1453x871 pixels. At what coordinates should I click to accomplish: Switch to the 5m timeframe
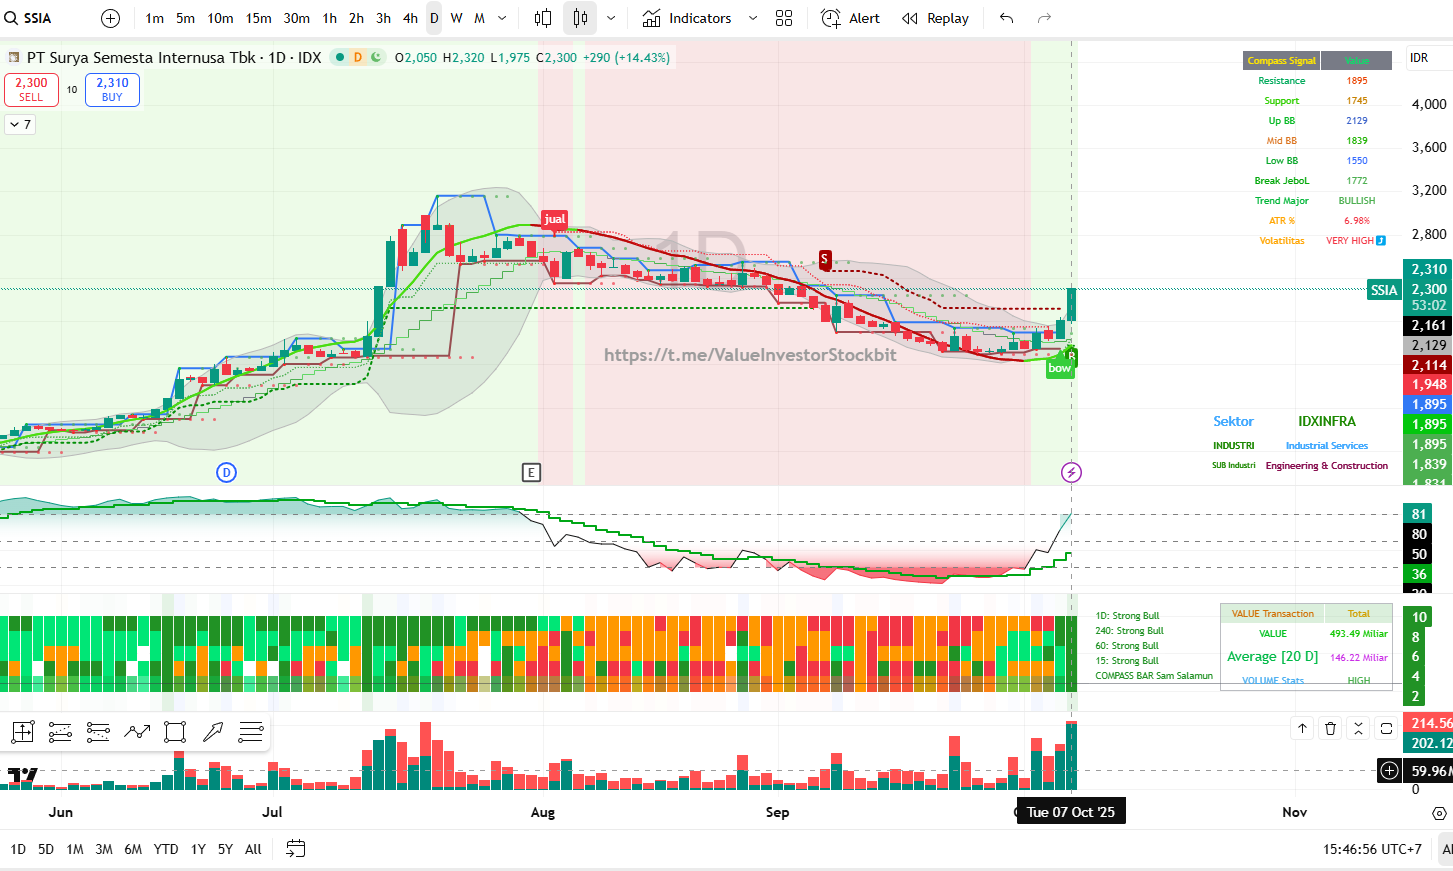tap(185, 18)
